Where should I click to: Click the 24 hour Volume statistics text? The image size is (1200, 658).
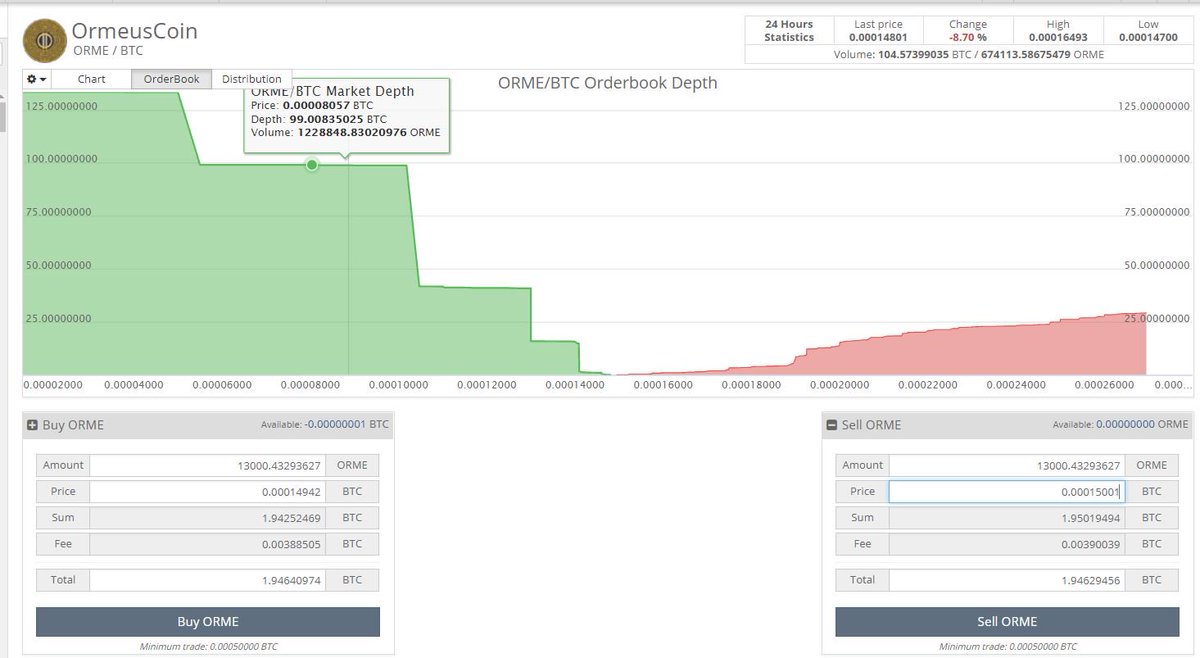[968, 54]
